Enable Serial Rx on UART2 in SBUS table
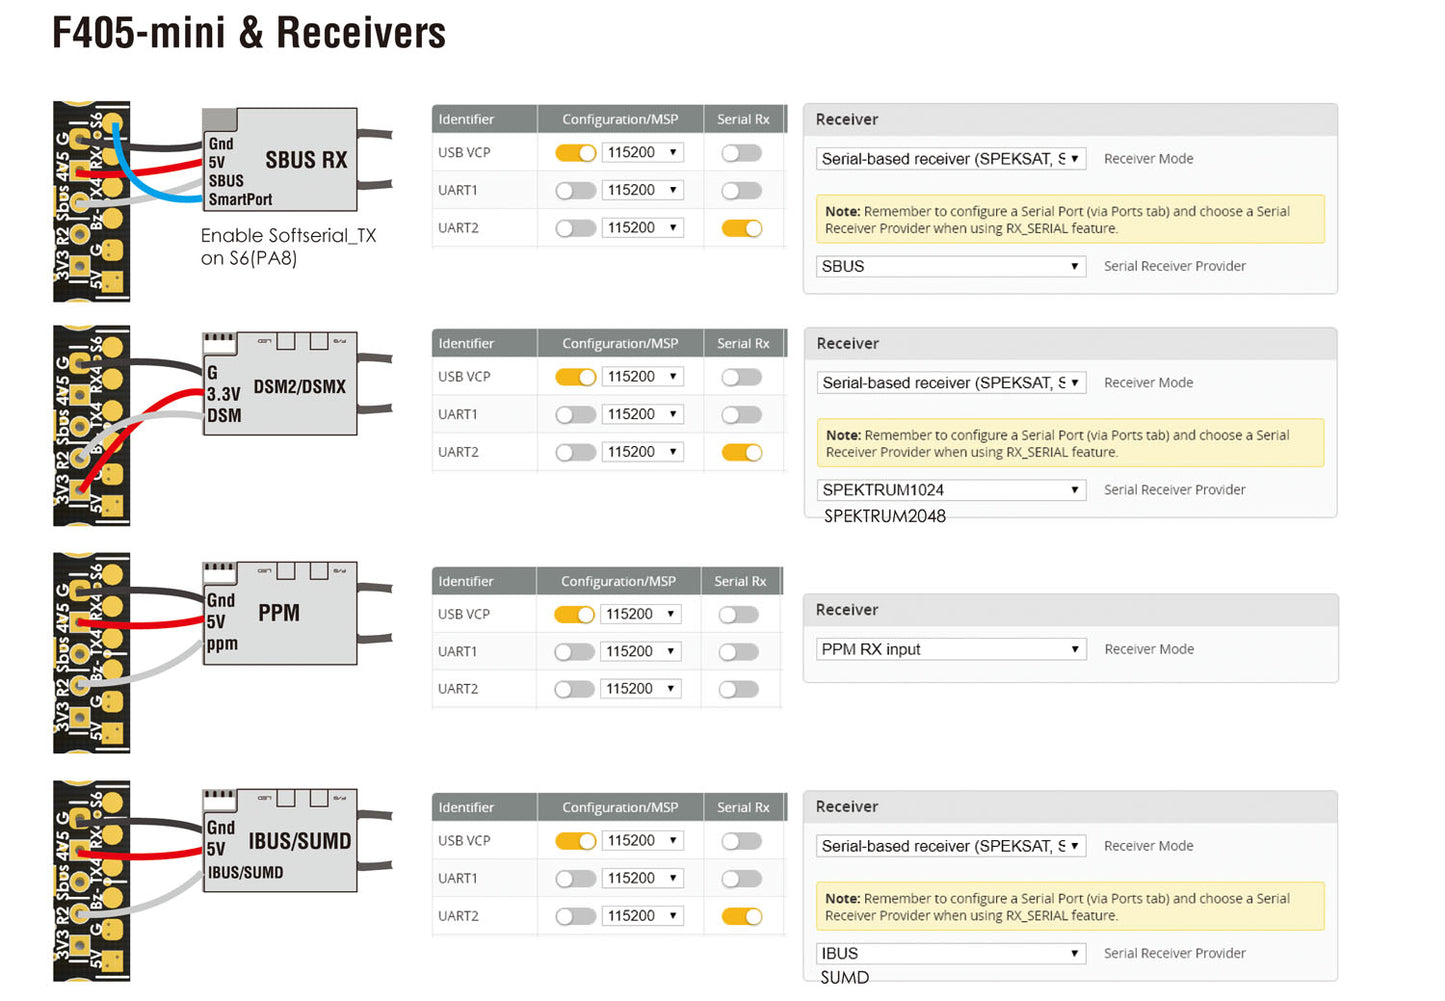The height and width of the screenshot is (1001, 1445). point(742,228)
